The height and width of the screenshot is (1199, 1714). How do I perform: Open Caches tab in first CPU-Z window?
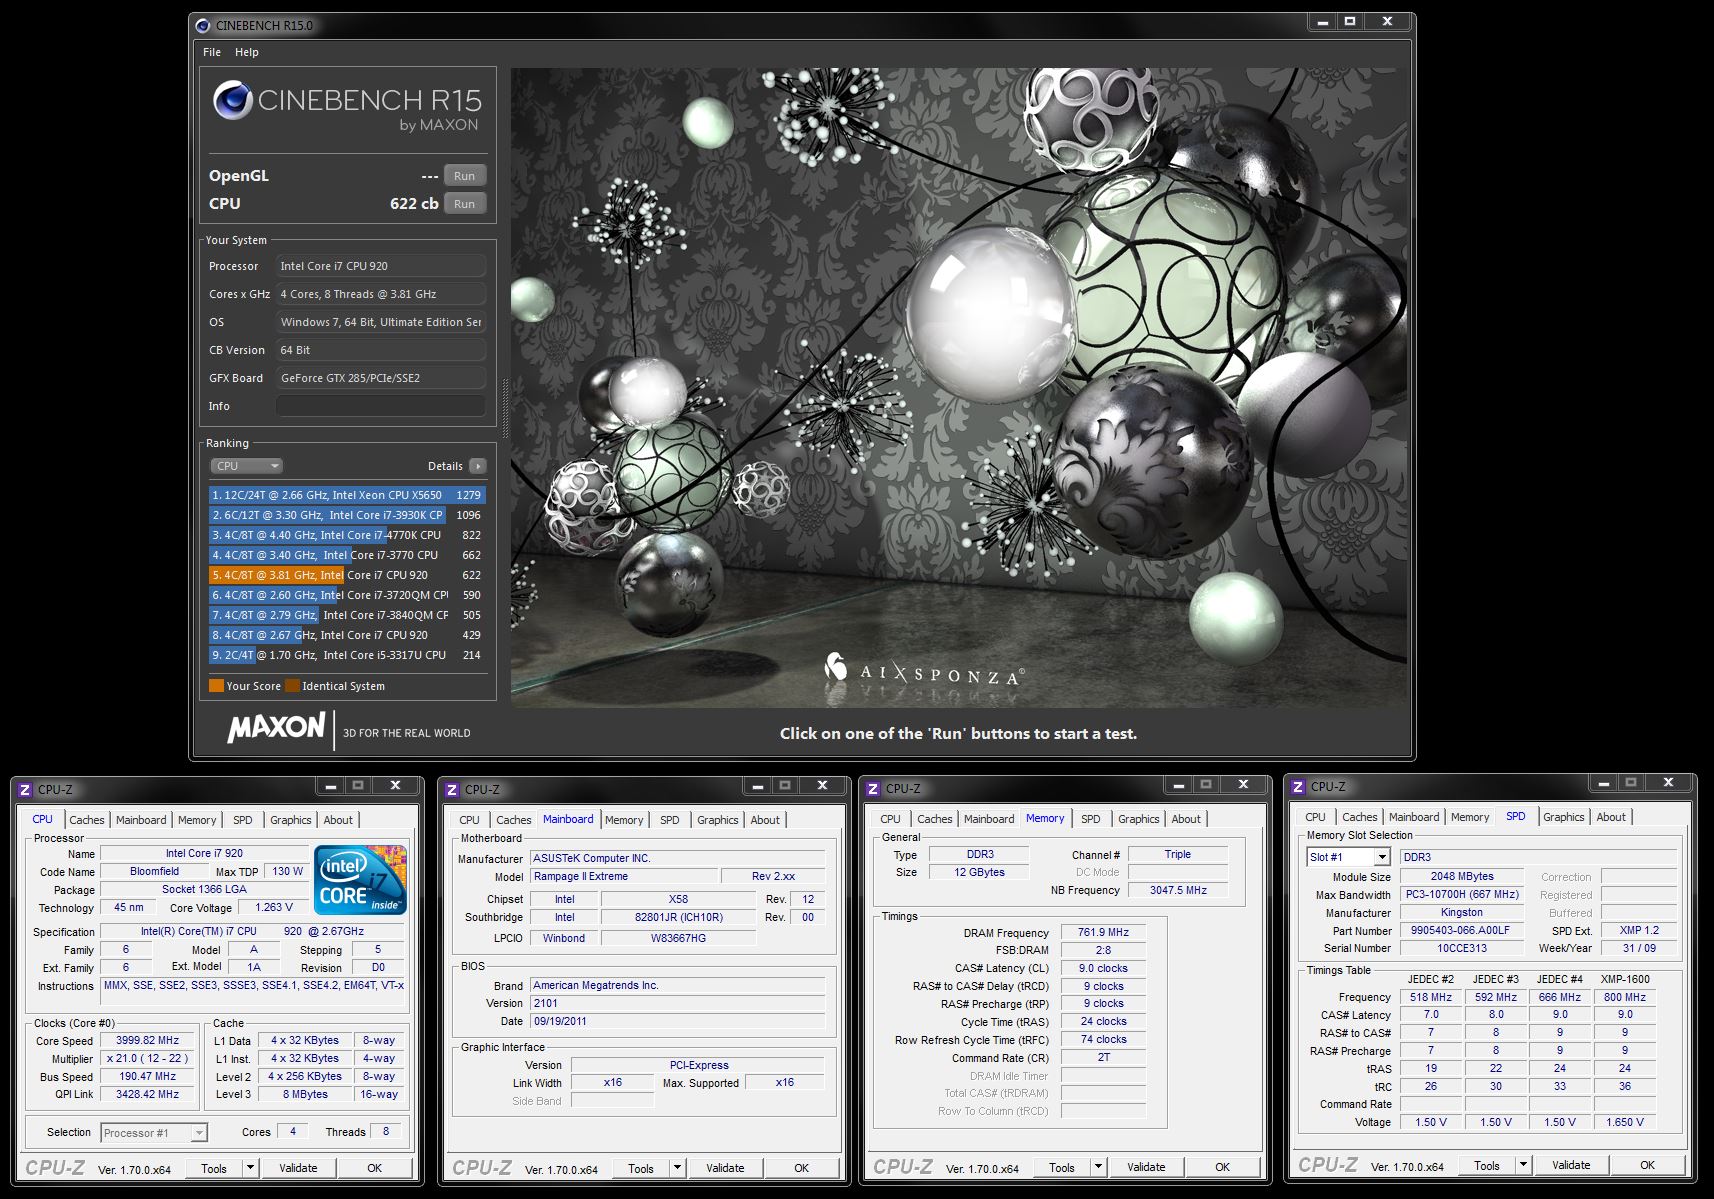tap(87, 820)
